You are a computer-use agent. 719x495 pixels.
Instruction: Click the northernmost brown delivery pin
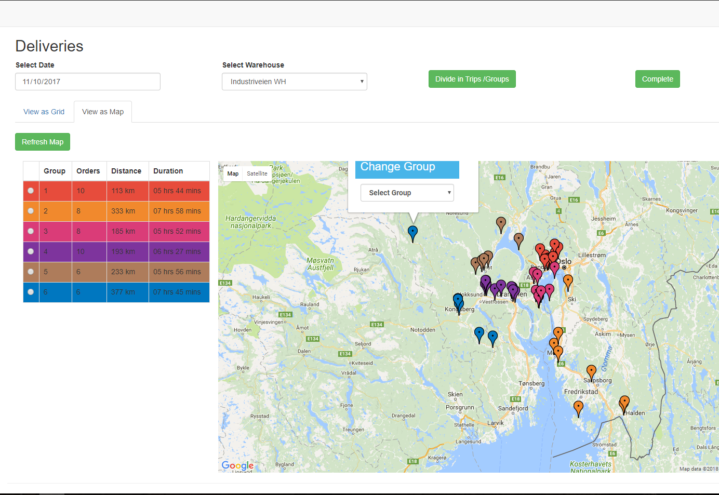pyautogui.click(x=500, y=223)
